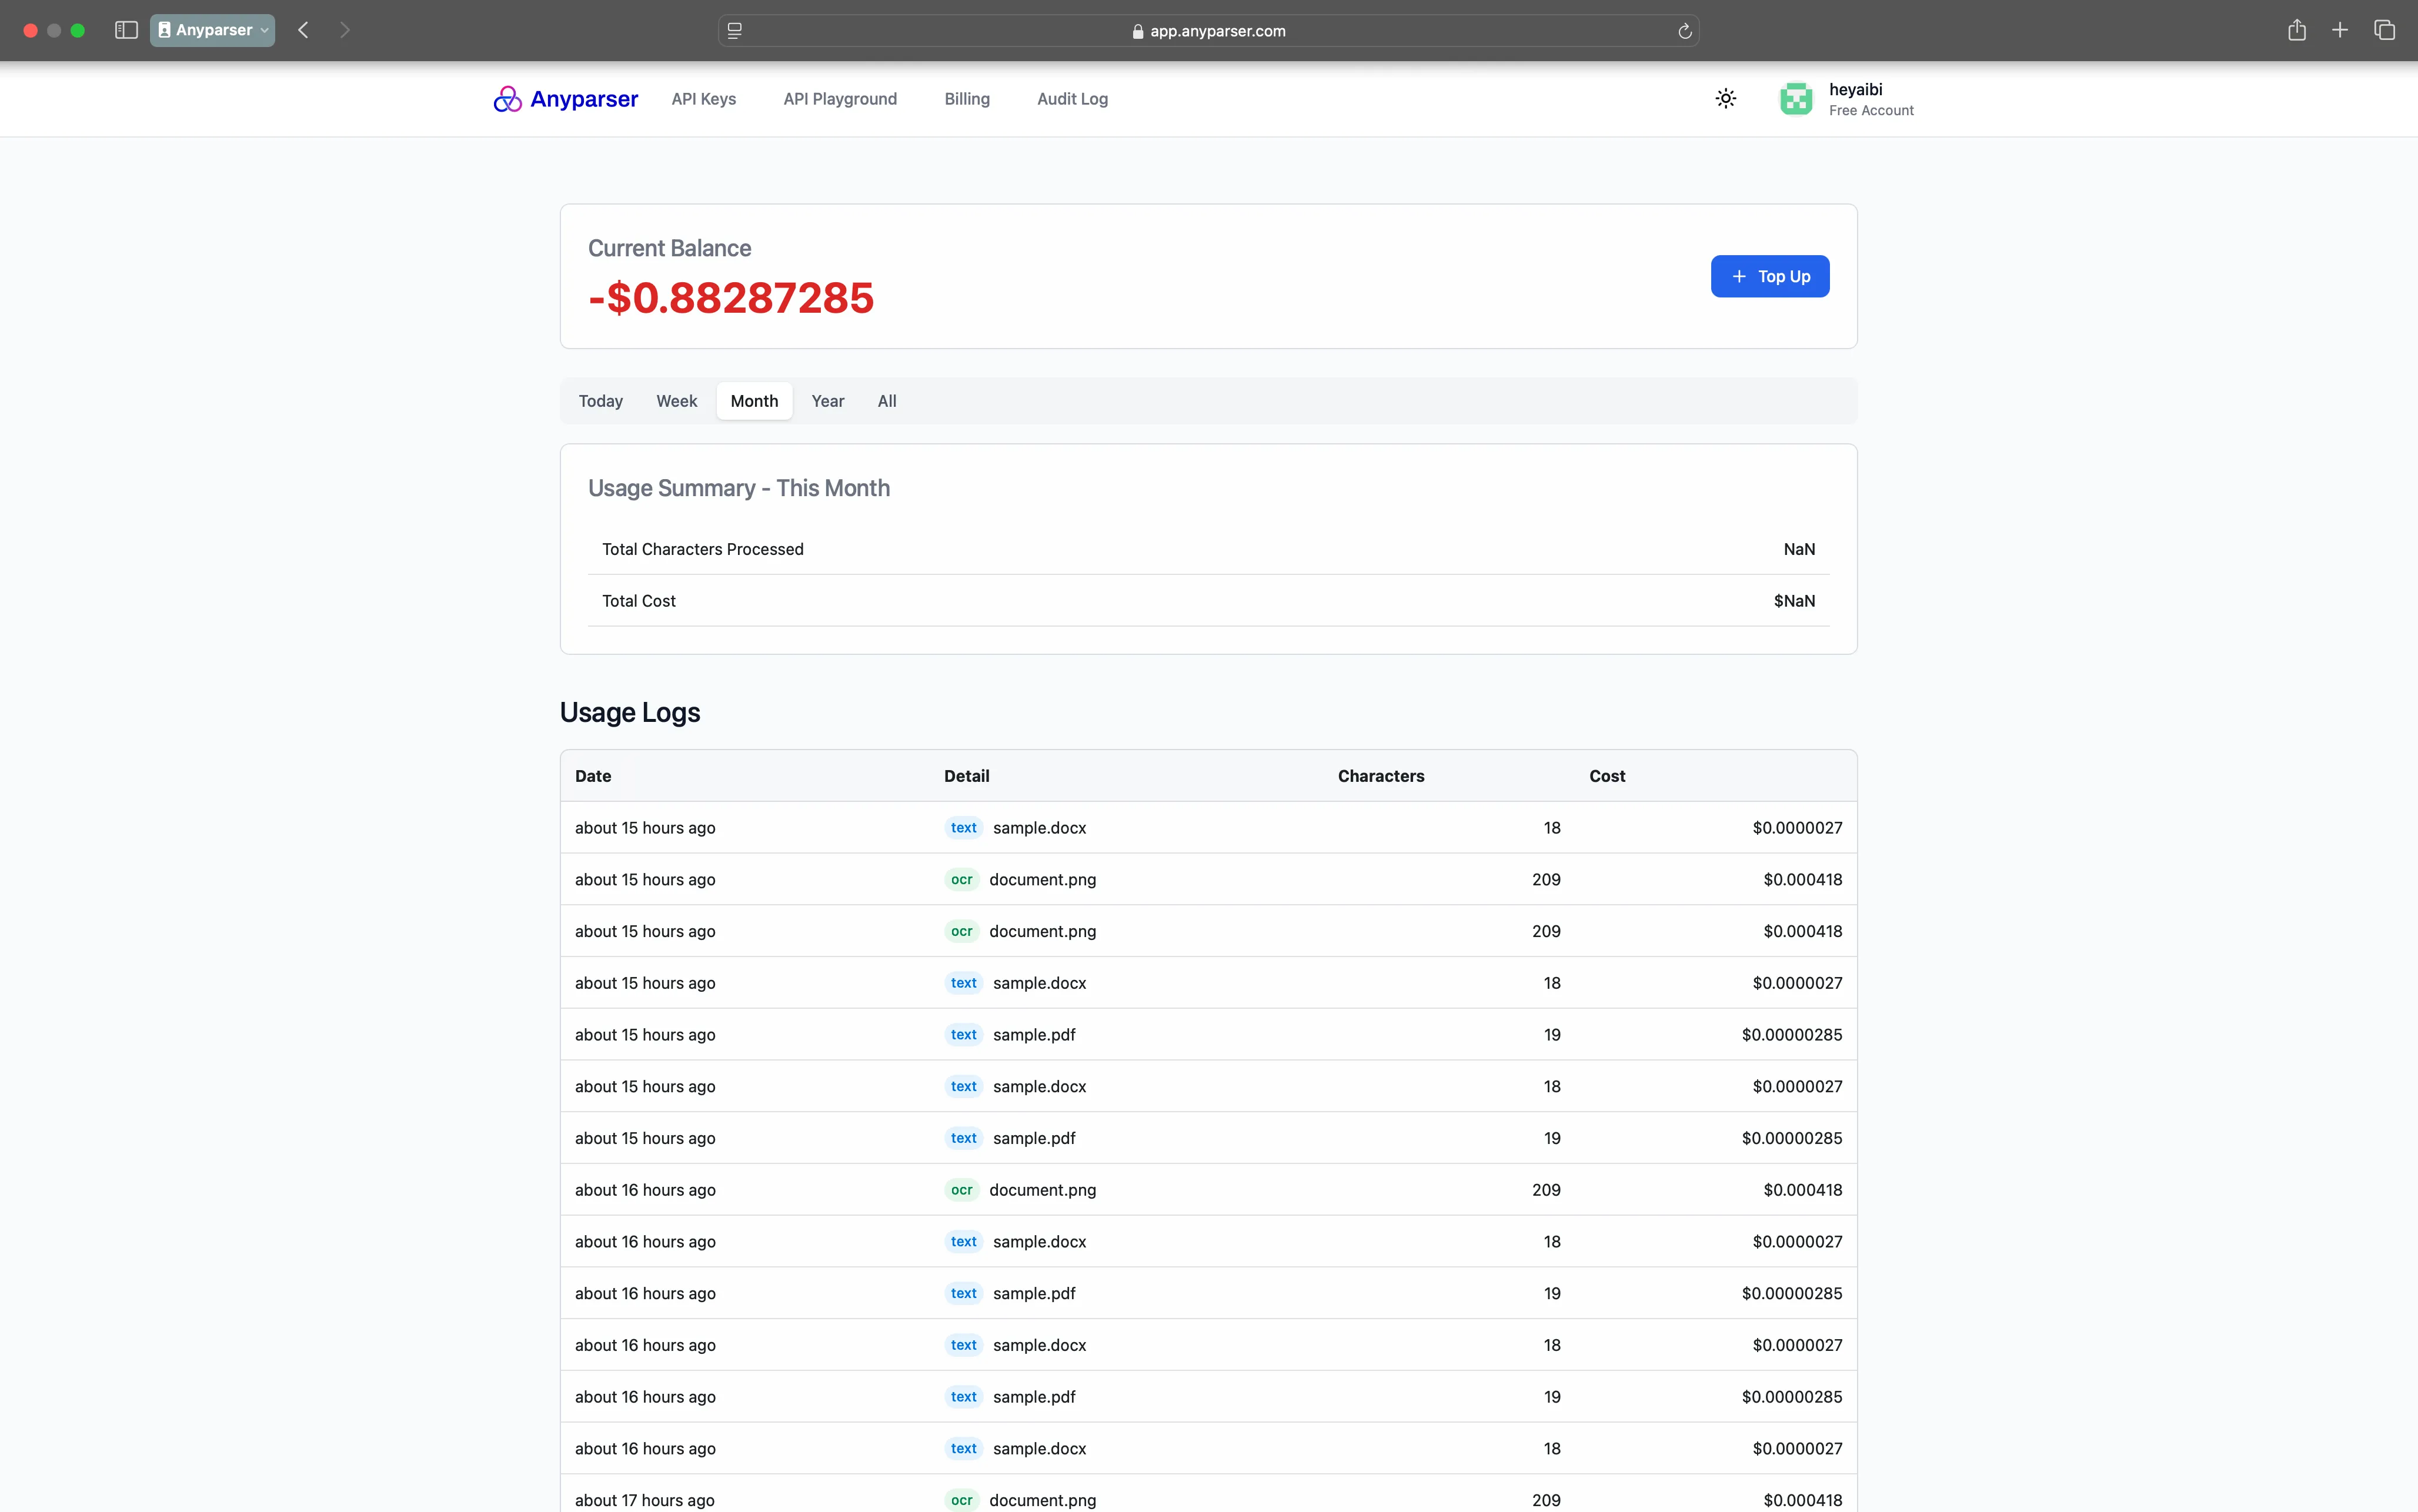The width and height of the screenshot is (2418, 1512).
Task: Select the Today usage filter
Action: click(x=600, y=401)
